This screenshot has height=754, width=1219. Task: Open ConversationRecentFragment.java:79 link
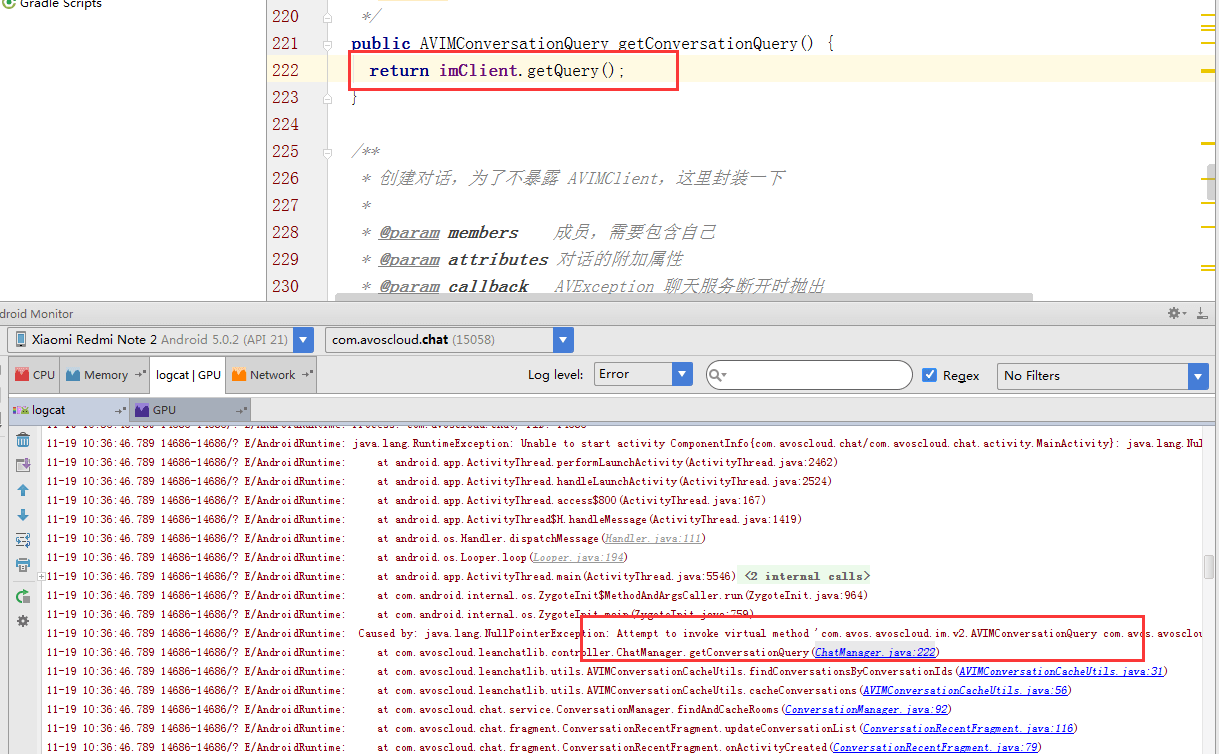pos(935,747)
